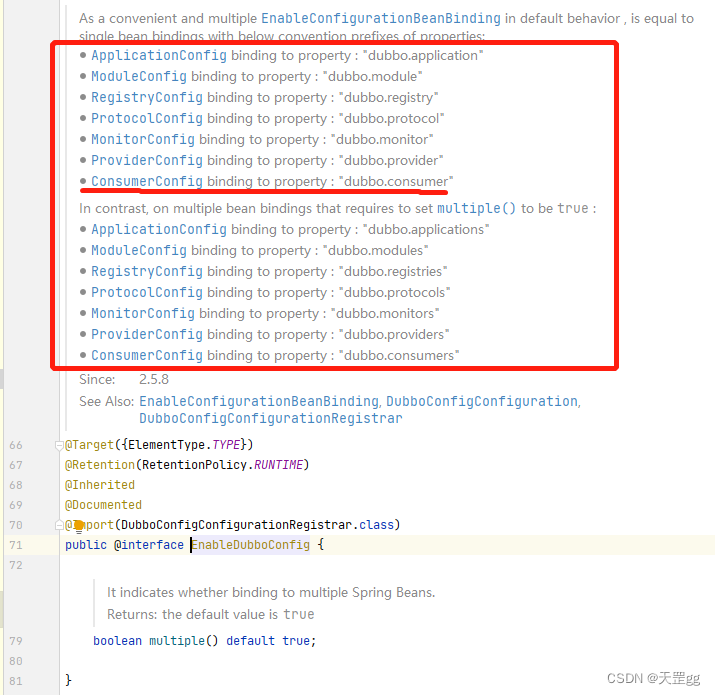Open ModuleConfig link for "dubbo.modules"
The height and width of the screenshot is (695, 715).
tap(139, 250)
